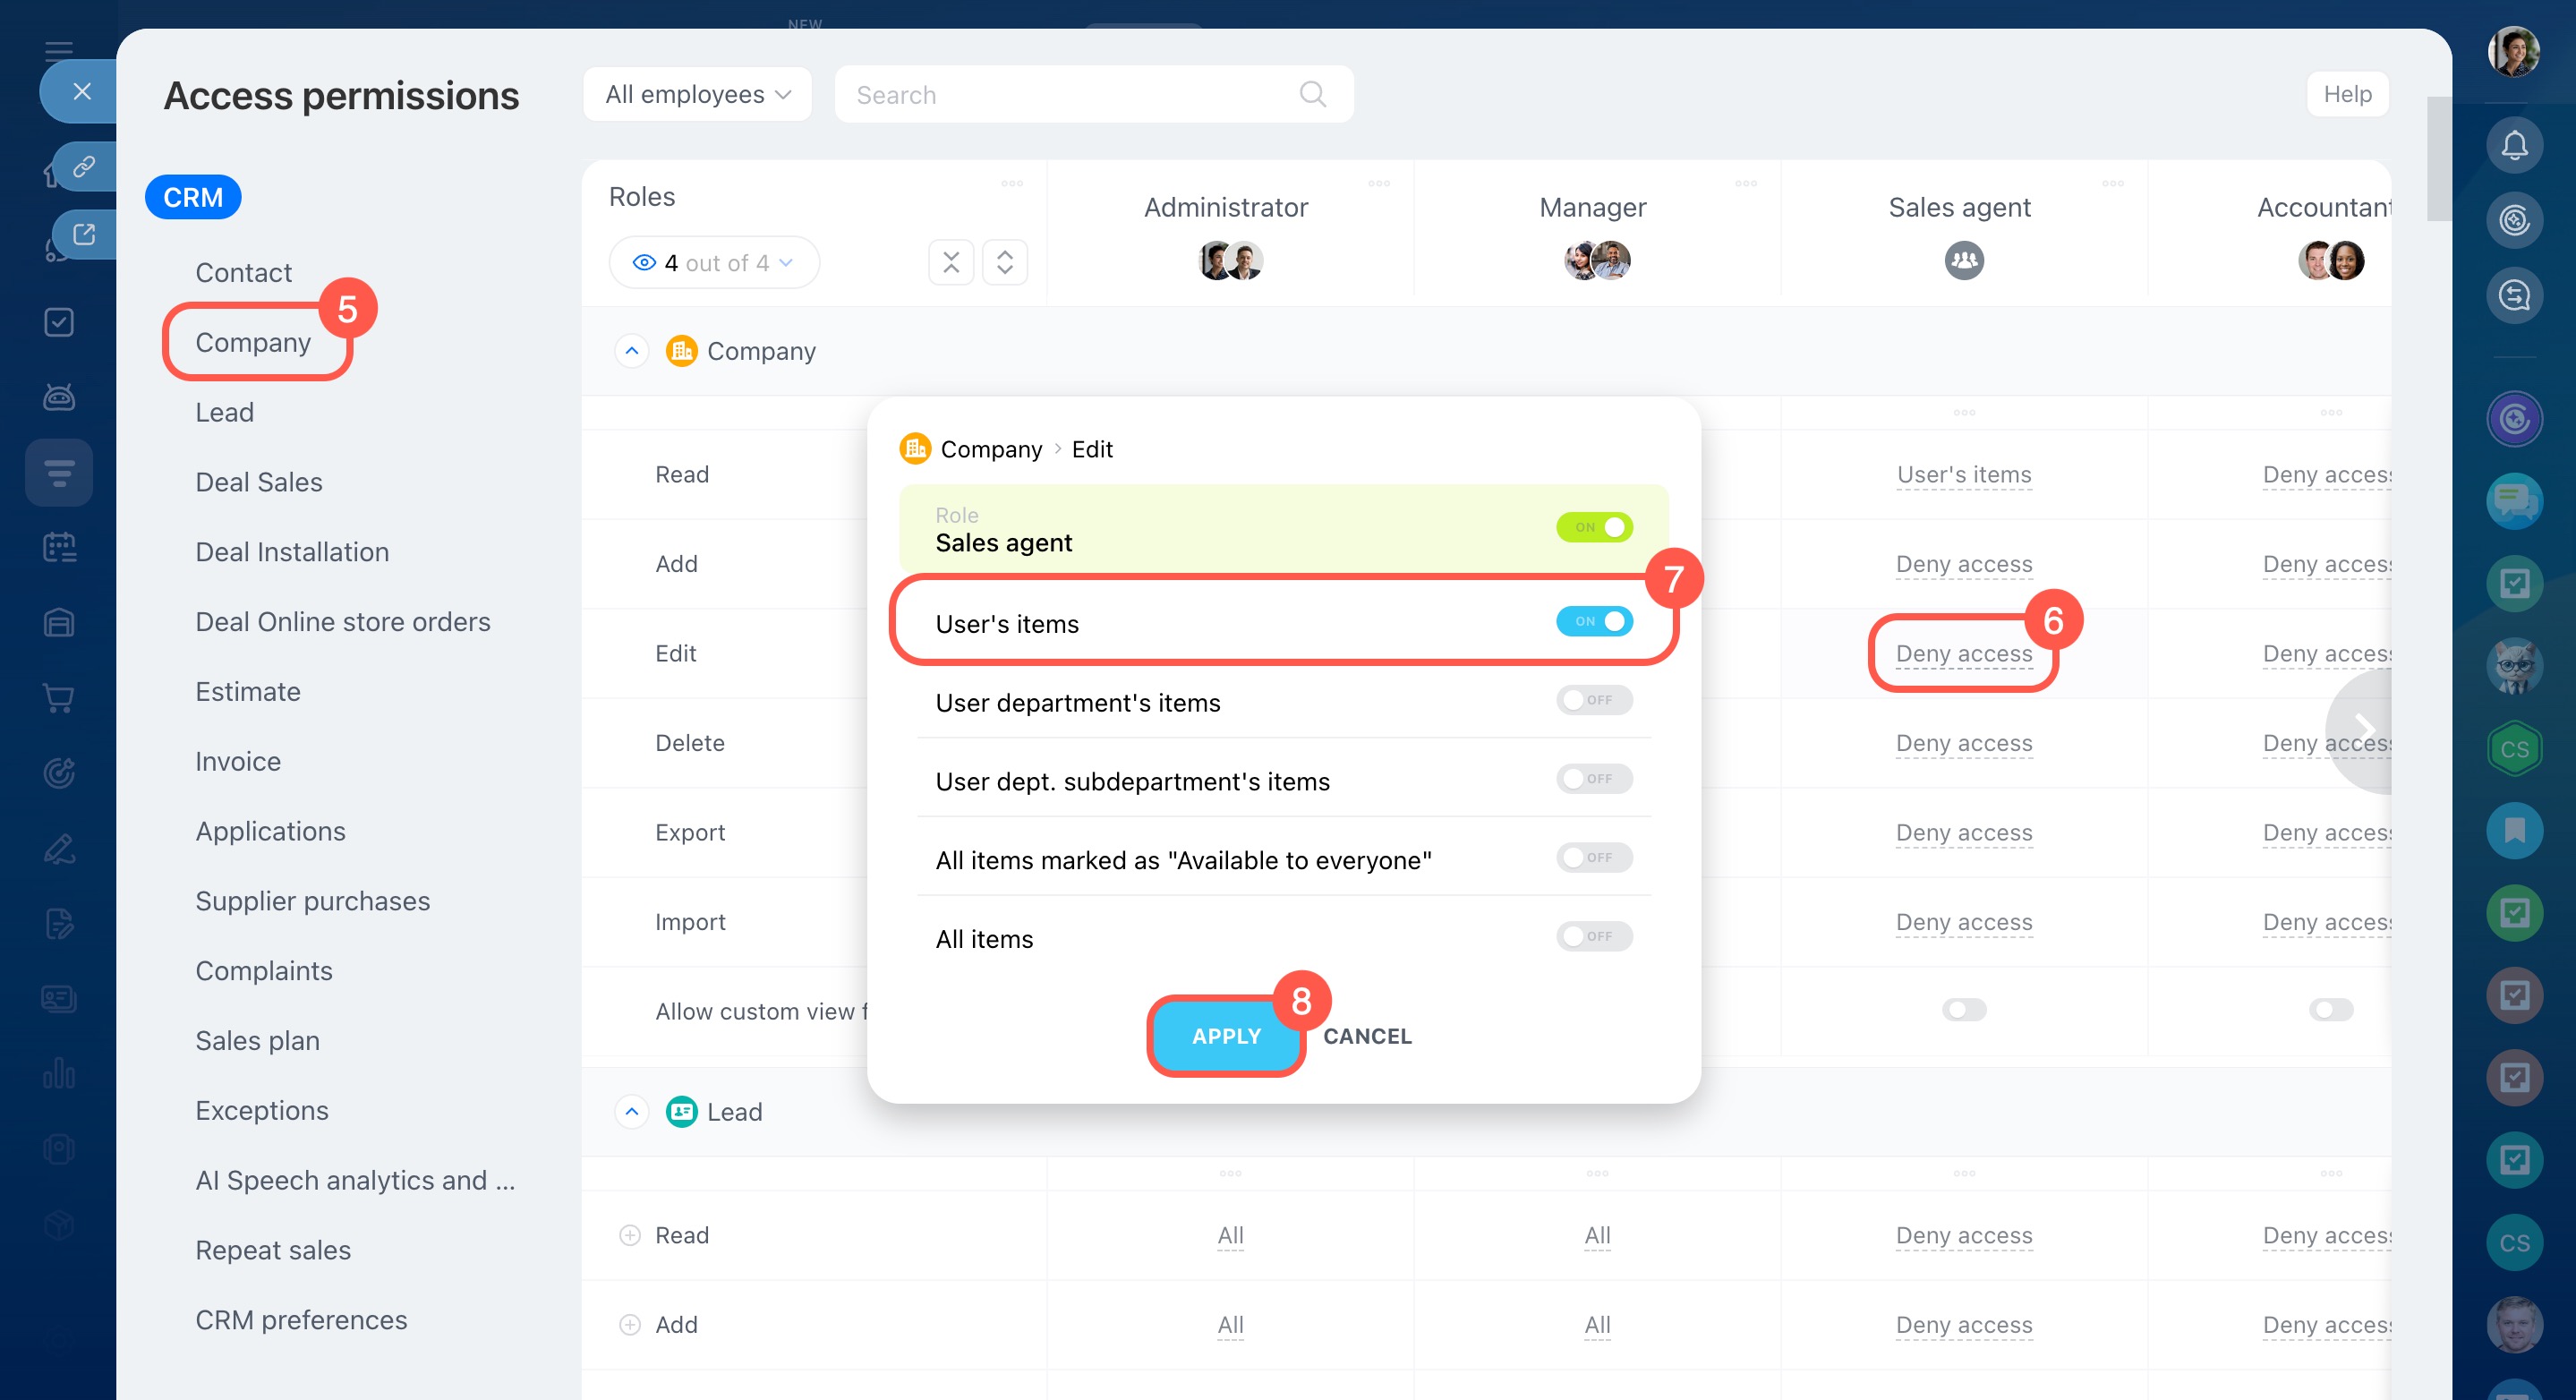Enable User department's items toggle
The width and height of the screenshot is (2576, 1400).
point(1593,700)
